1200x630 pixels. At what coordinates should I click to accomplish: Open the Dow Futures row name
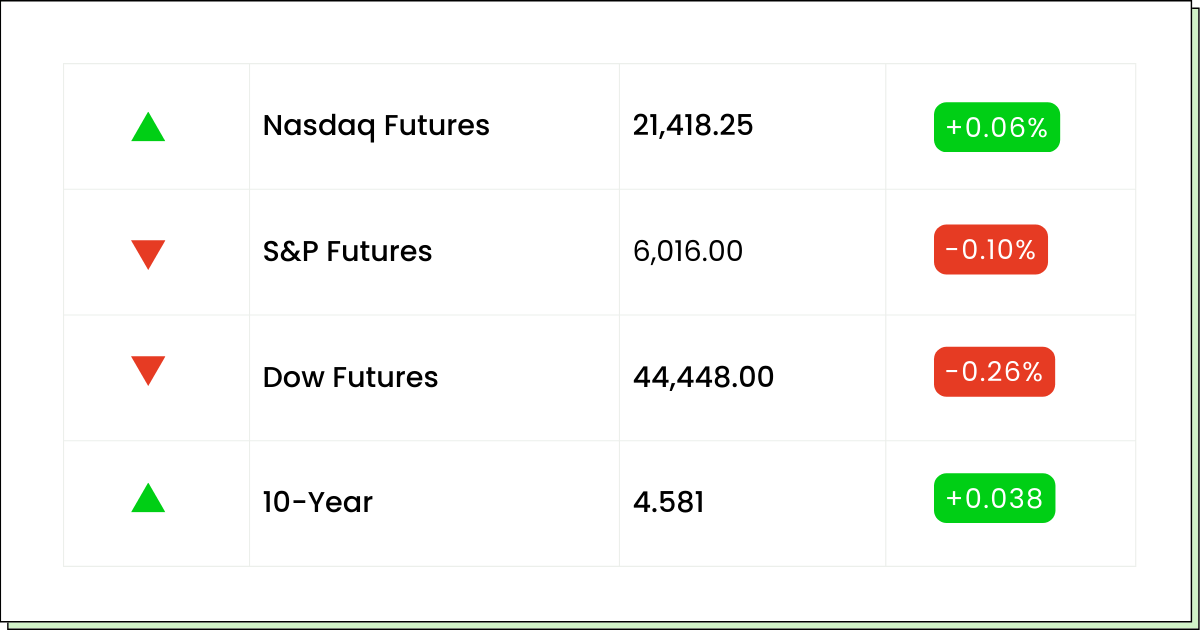pos(350,377)
